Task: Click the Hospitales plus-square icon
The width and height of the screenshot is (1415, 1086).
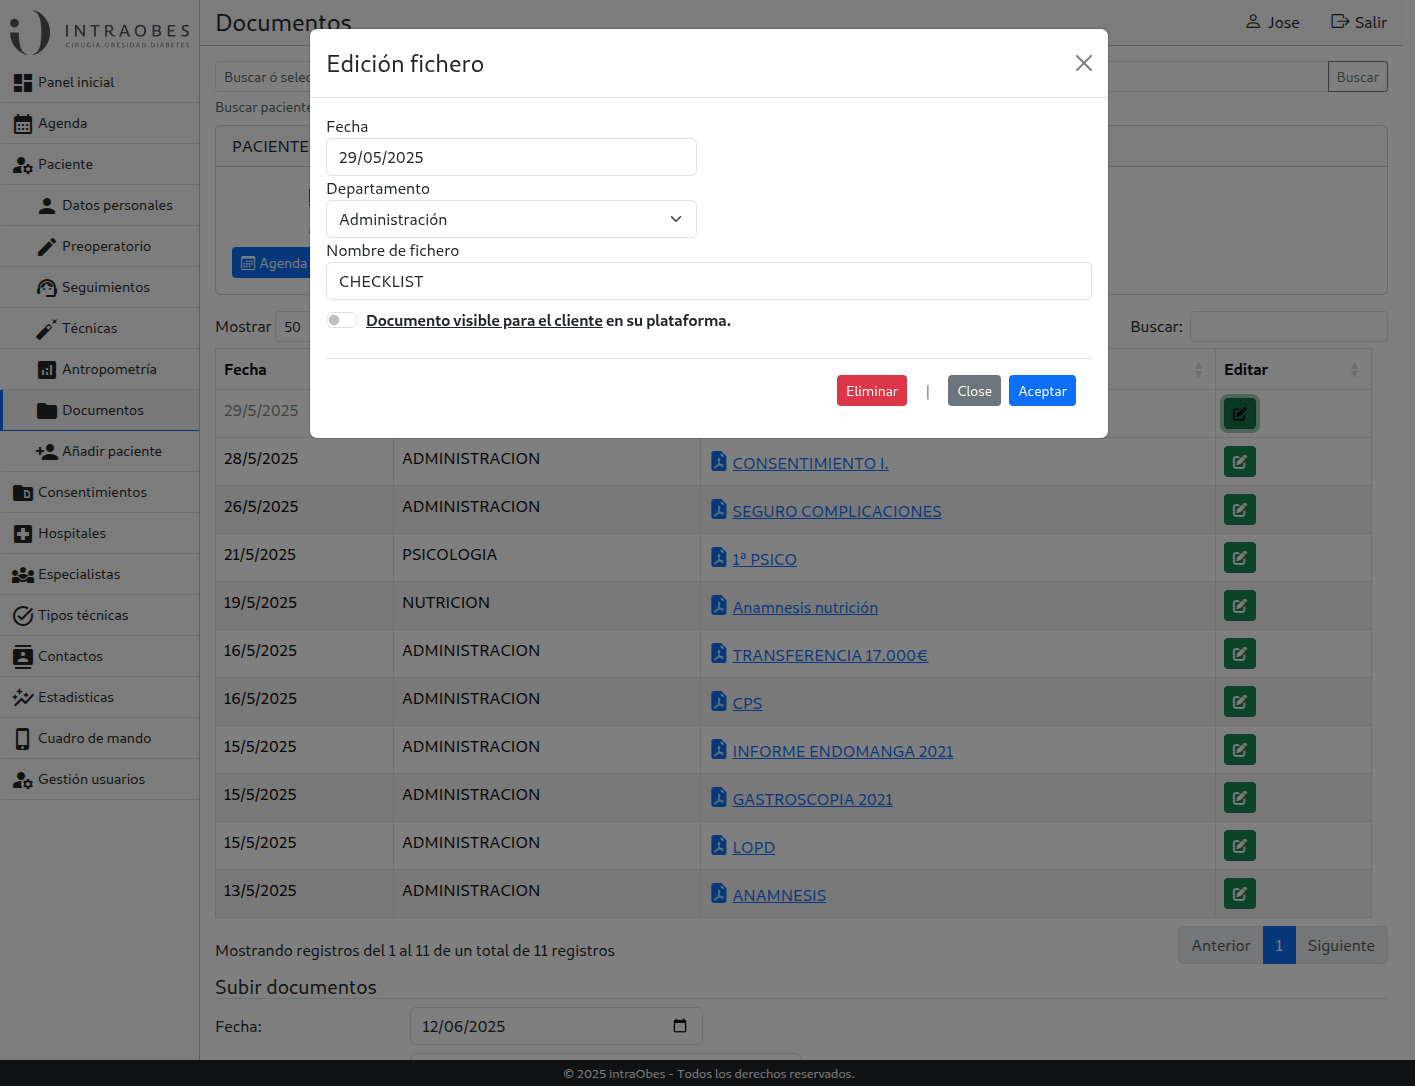Action: [x=23, y=534]
